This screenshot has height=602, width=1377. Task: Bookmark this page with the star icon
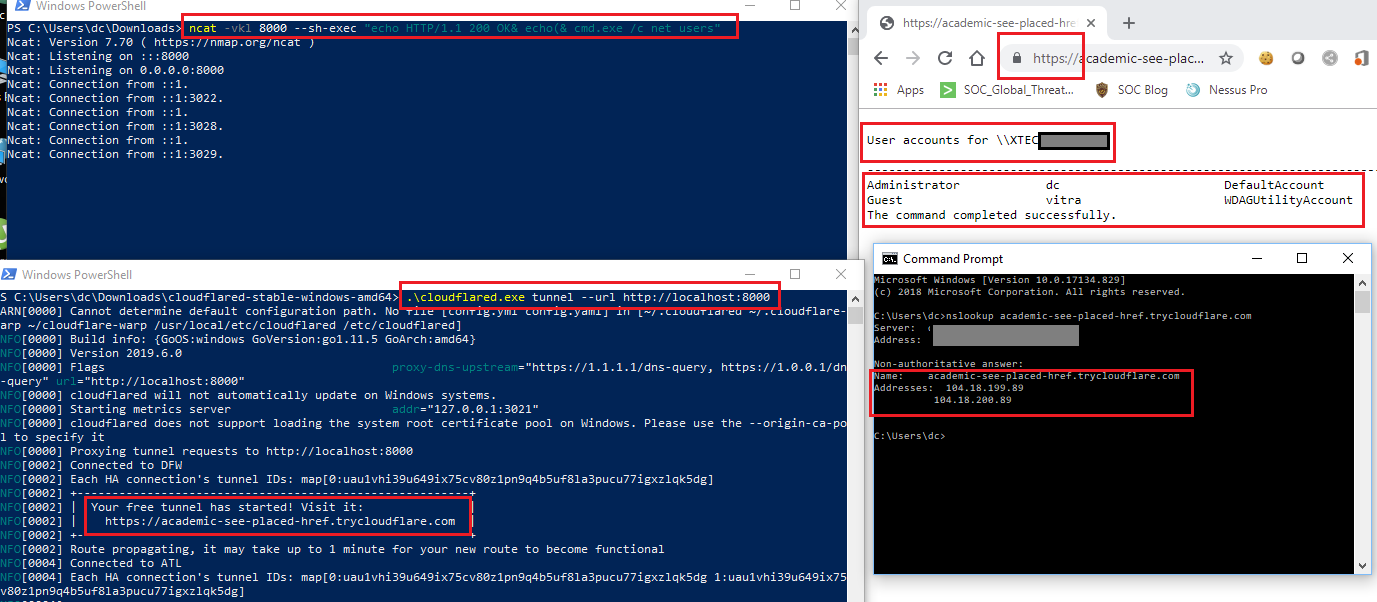pos(1226,58)
